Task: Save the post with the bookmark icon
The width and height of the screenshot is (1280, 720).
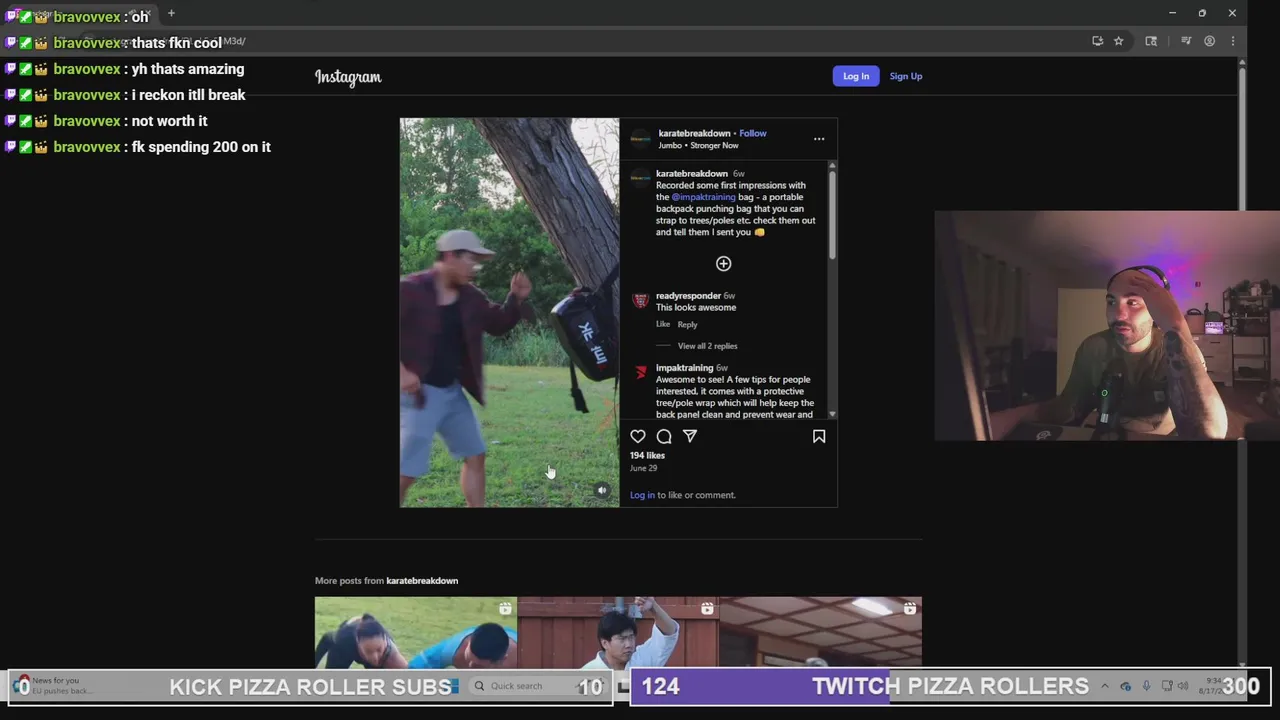Action: 819,436
